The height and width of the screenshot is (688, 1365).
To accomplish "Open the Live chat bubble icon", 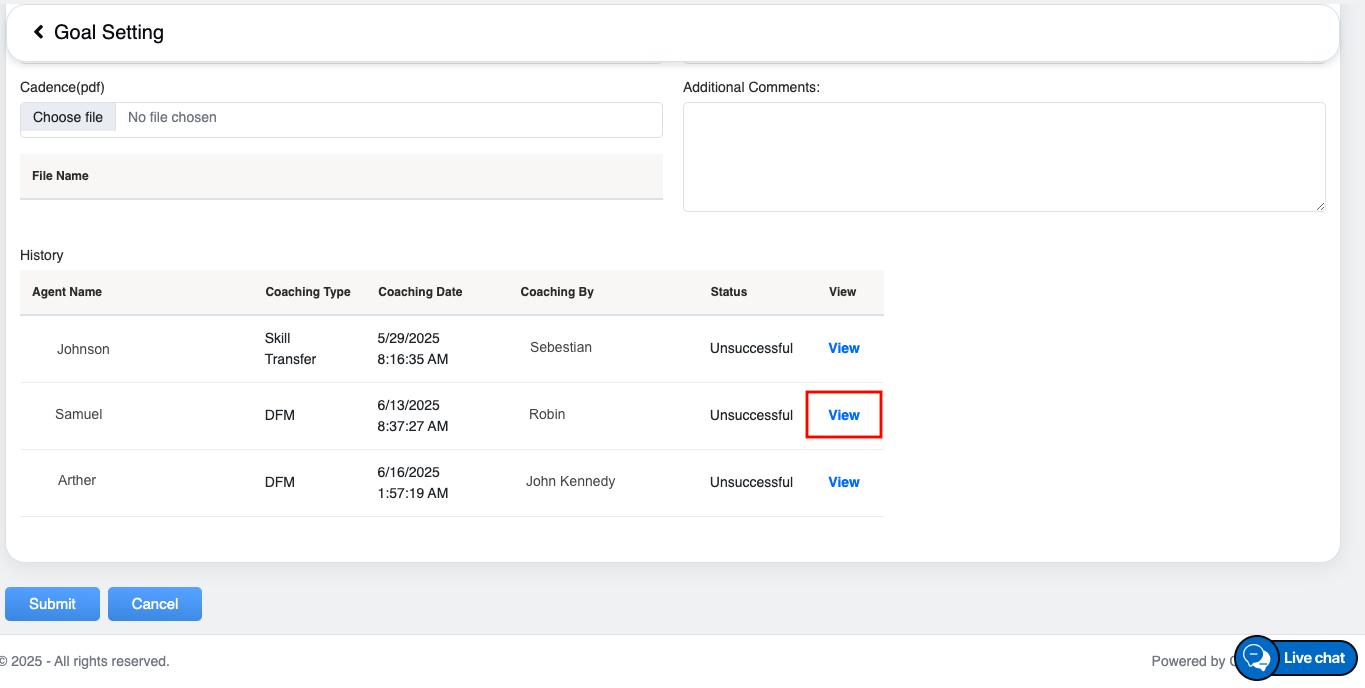I will point(1256,657).
